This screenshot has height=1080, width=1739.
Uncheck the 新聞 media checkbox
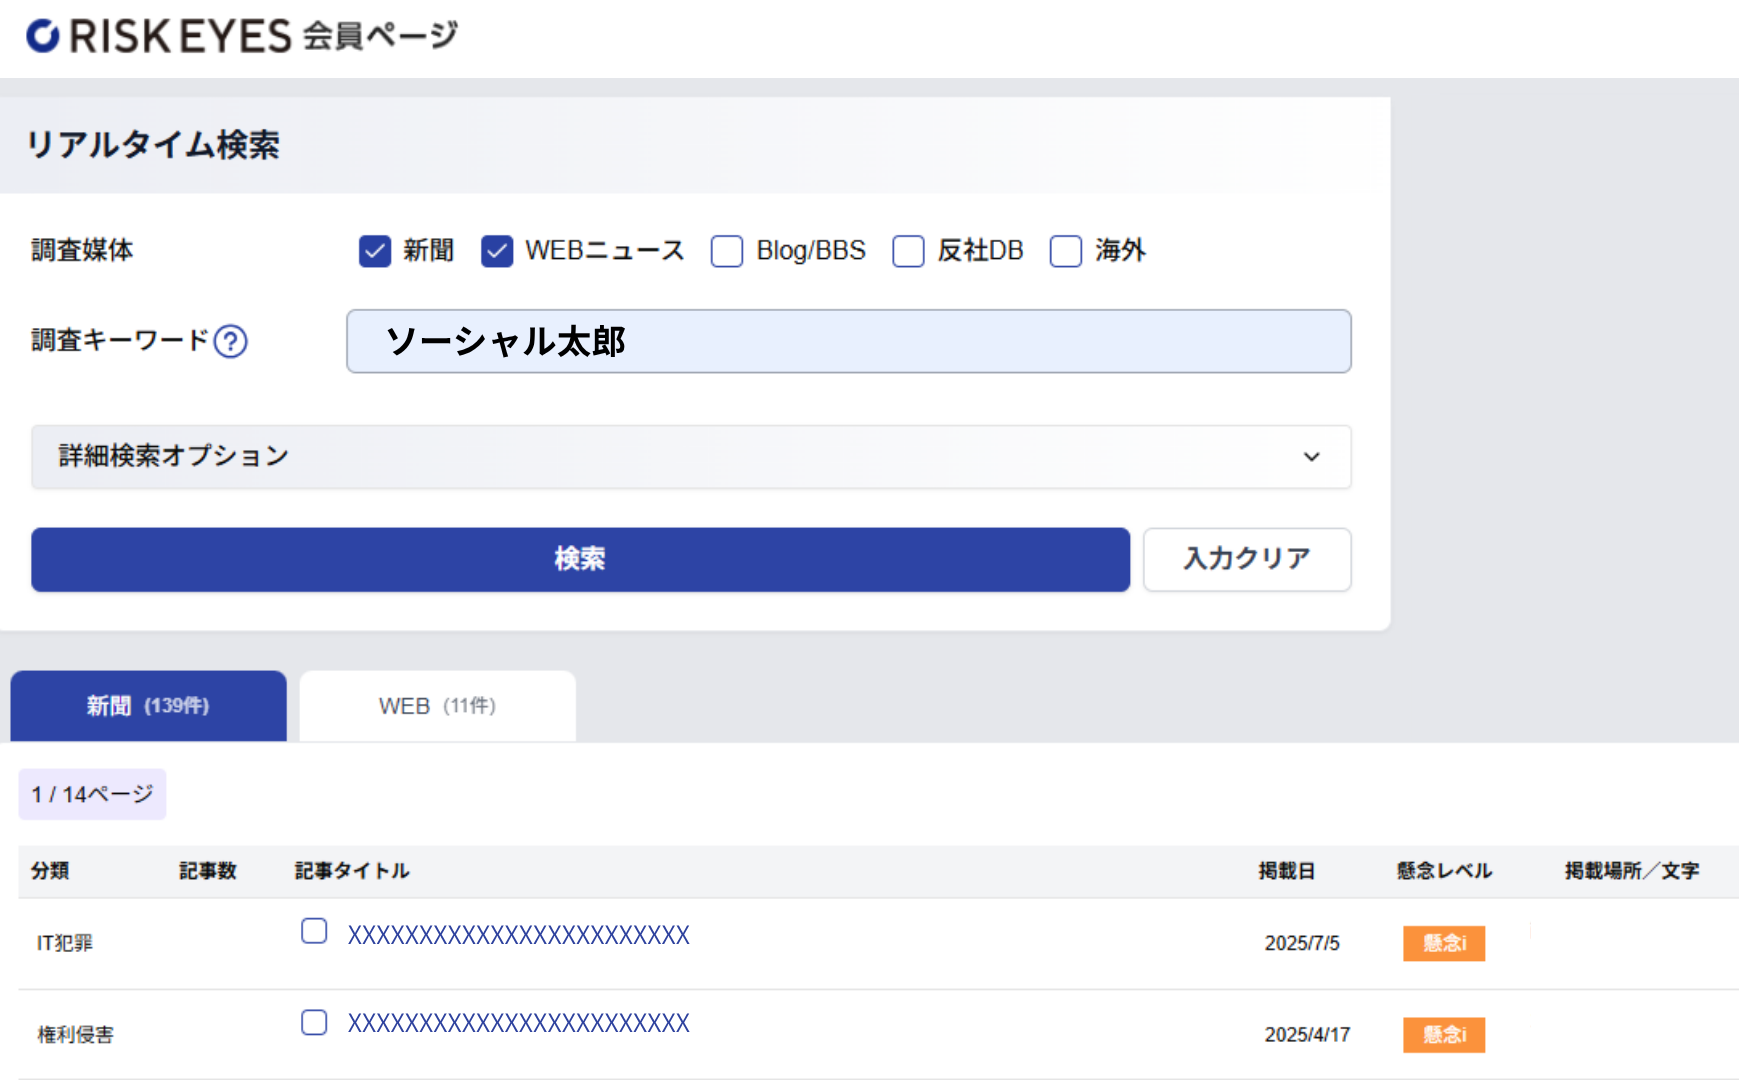point(375,251)
